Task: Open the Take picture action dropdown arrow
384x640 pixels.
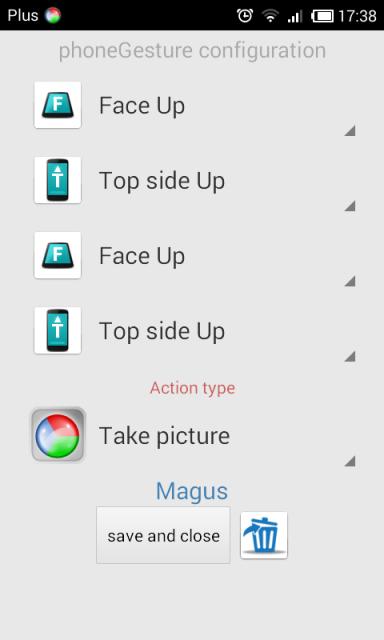Action: pos(350,461)
